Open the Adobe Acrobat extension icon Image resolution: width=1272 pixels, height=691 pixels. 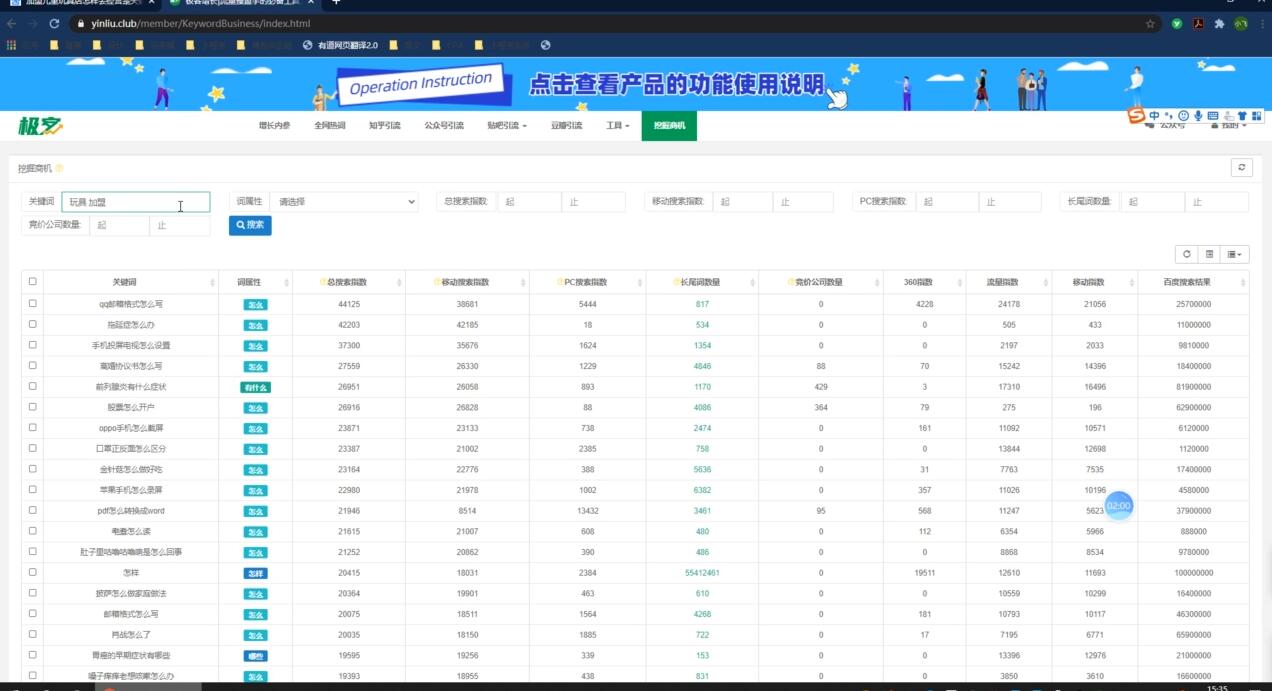pos(1197,23)
